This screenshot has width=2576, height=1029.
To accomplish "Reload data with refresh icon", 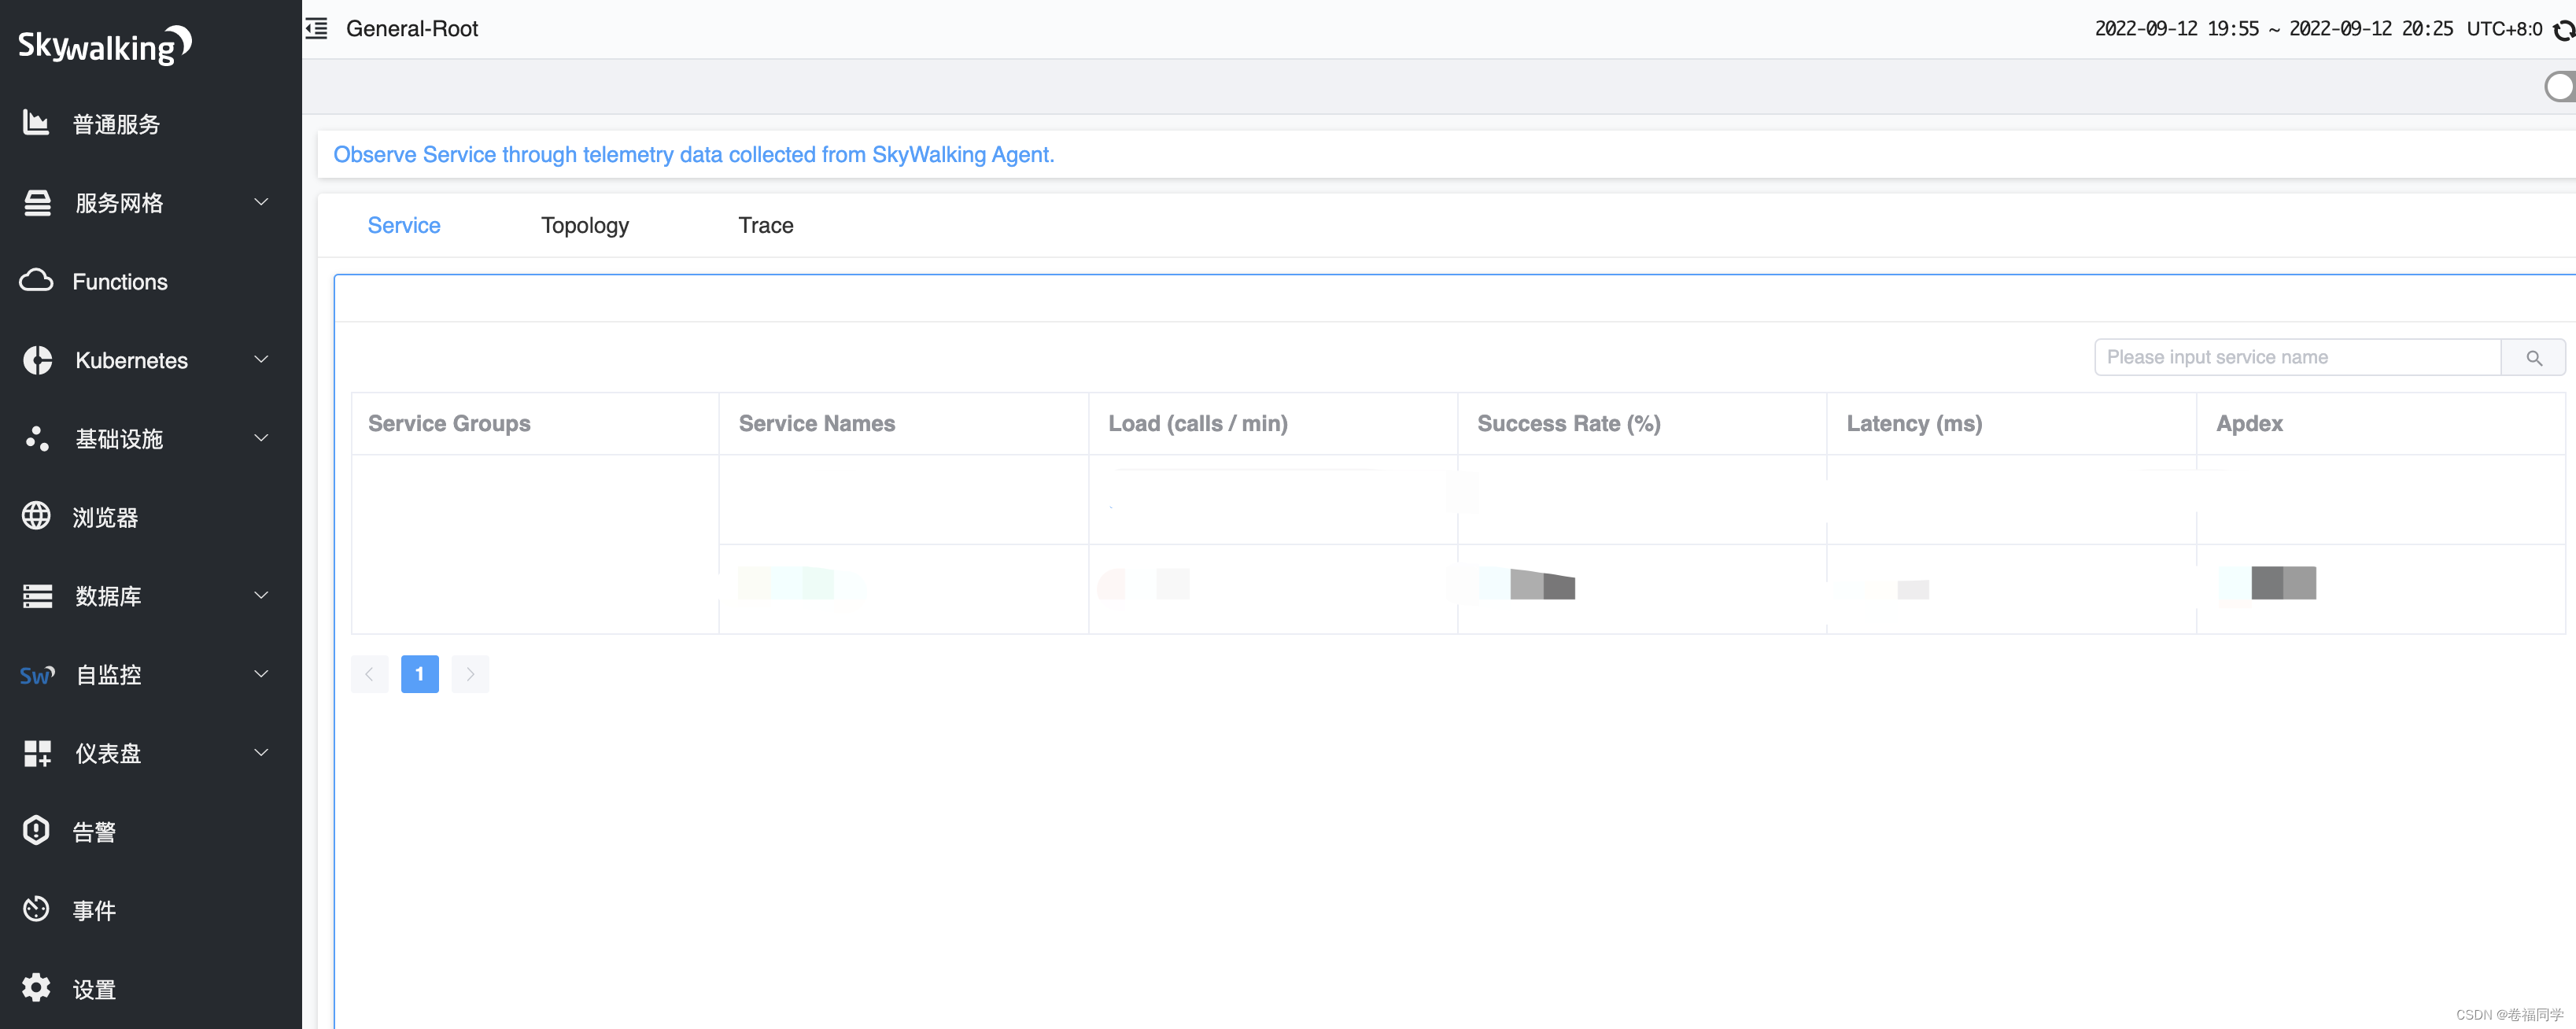I will click(x=2563, y=30).
